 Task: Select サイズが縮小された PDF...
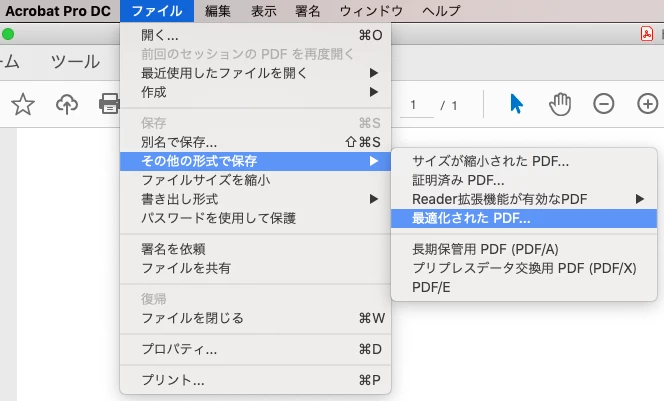pos(524,161)
